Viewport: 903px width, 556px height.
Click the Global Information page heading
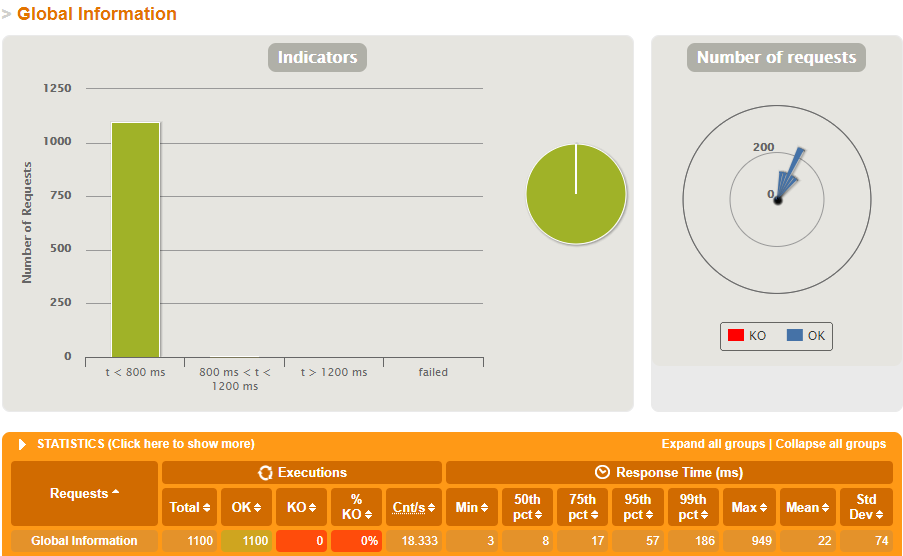[96, 14]
